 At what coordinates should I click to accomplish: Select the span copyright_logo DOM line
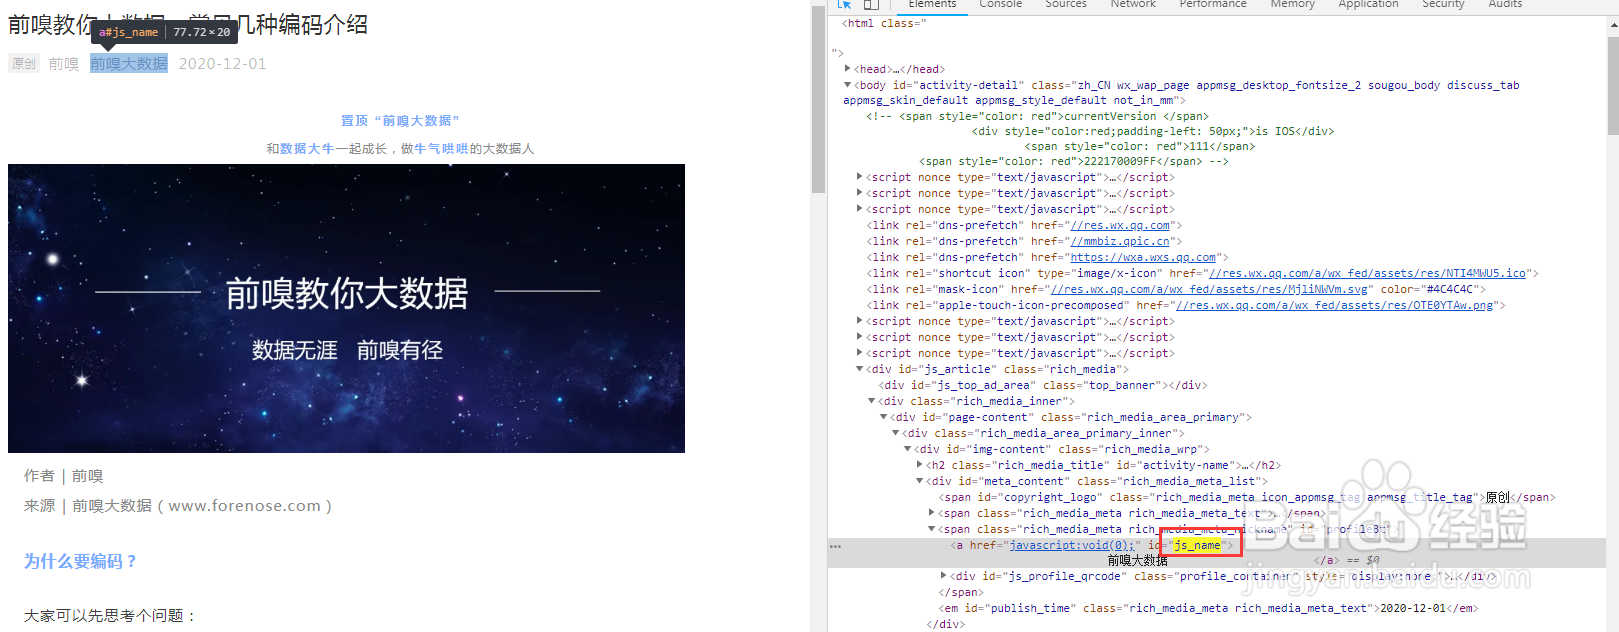(1246, 497)
